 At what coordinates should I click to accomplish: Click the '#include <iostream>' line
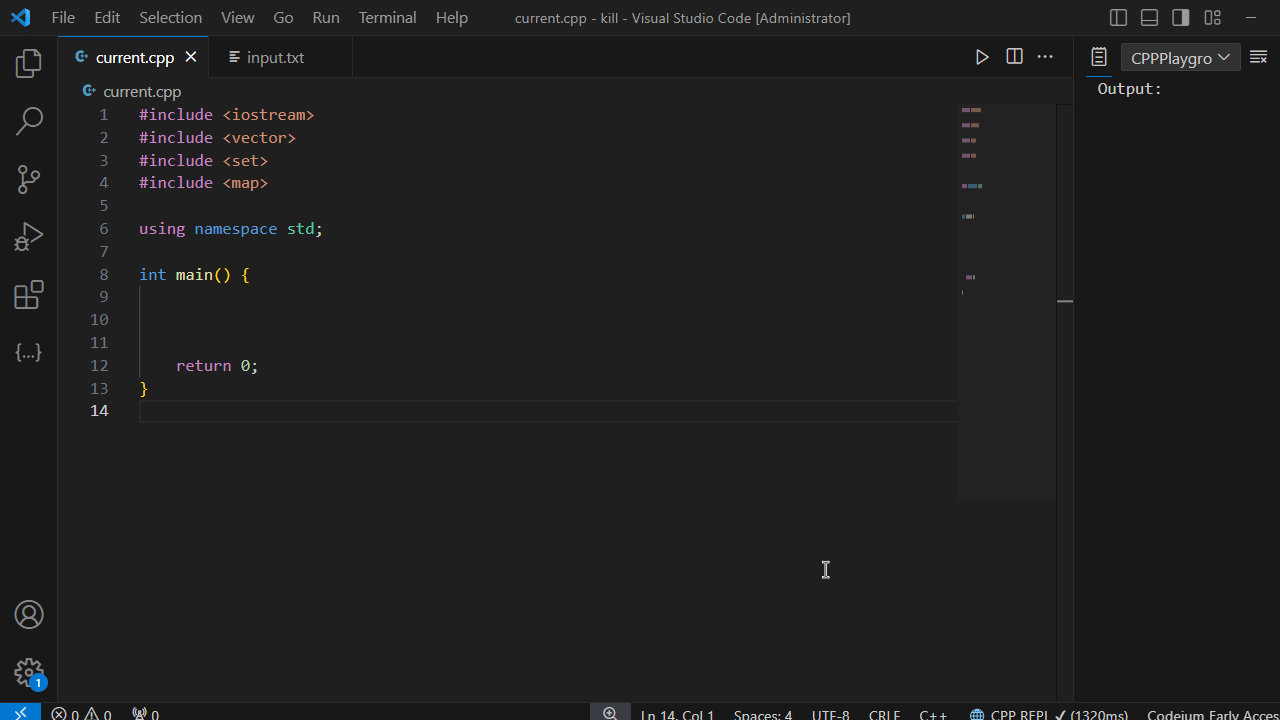pos(226,115)
